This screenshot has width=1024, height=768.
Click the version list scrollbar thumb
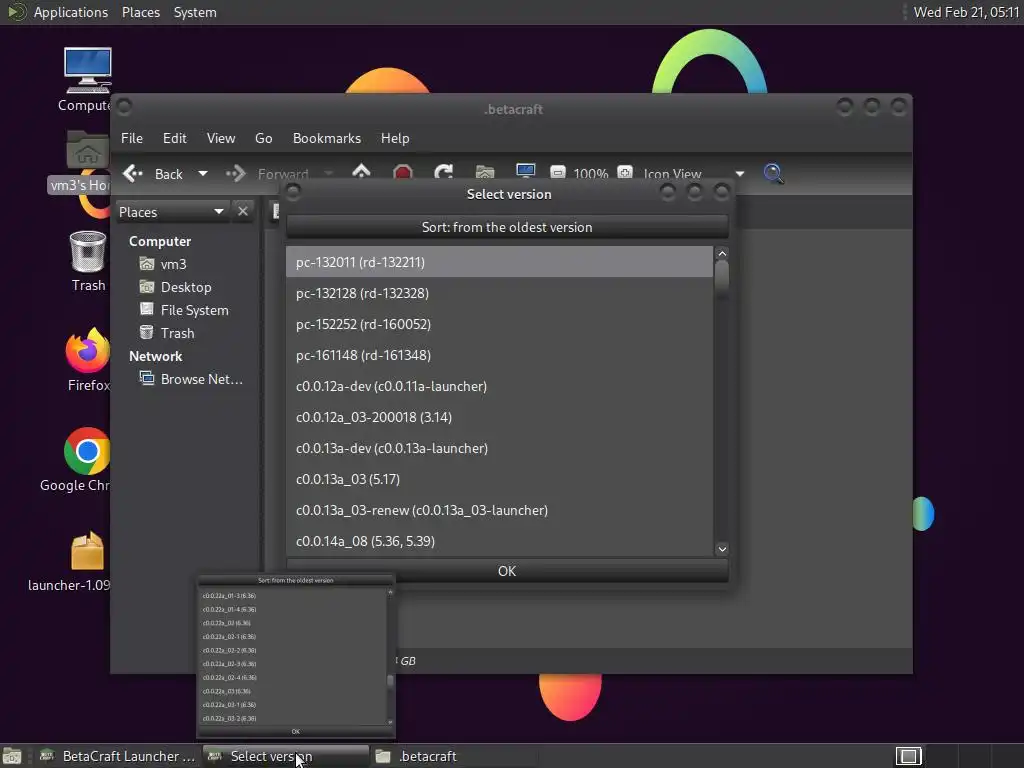coord(722,280)
